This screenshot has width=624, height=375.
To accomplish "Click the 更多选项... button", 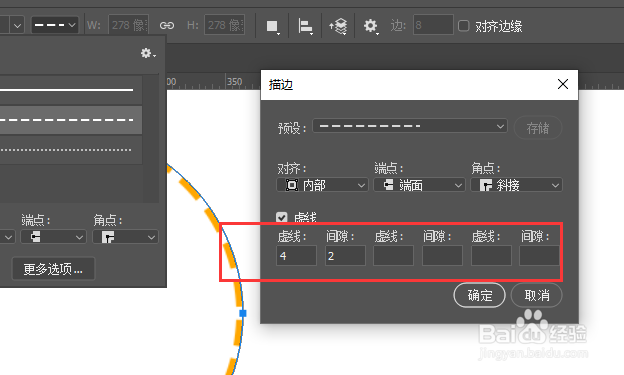I will coord(53,269).
